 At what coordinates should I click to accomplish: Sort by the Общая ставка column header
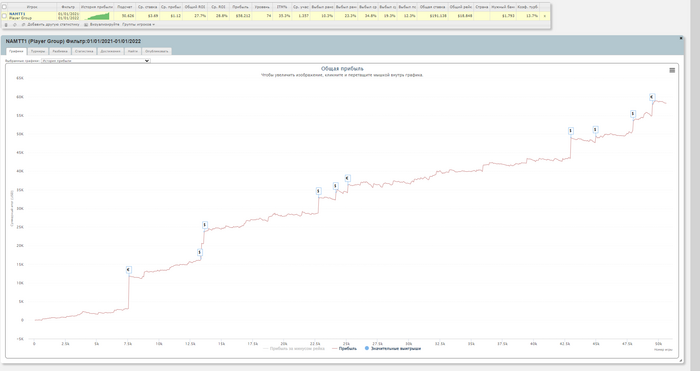pos(433,7)
